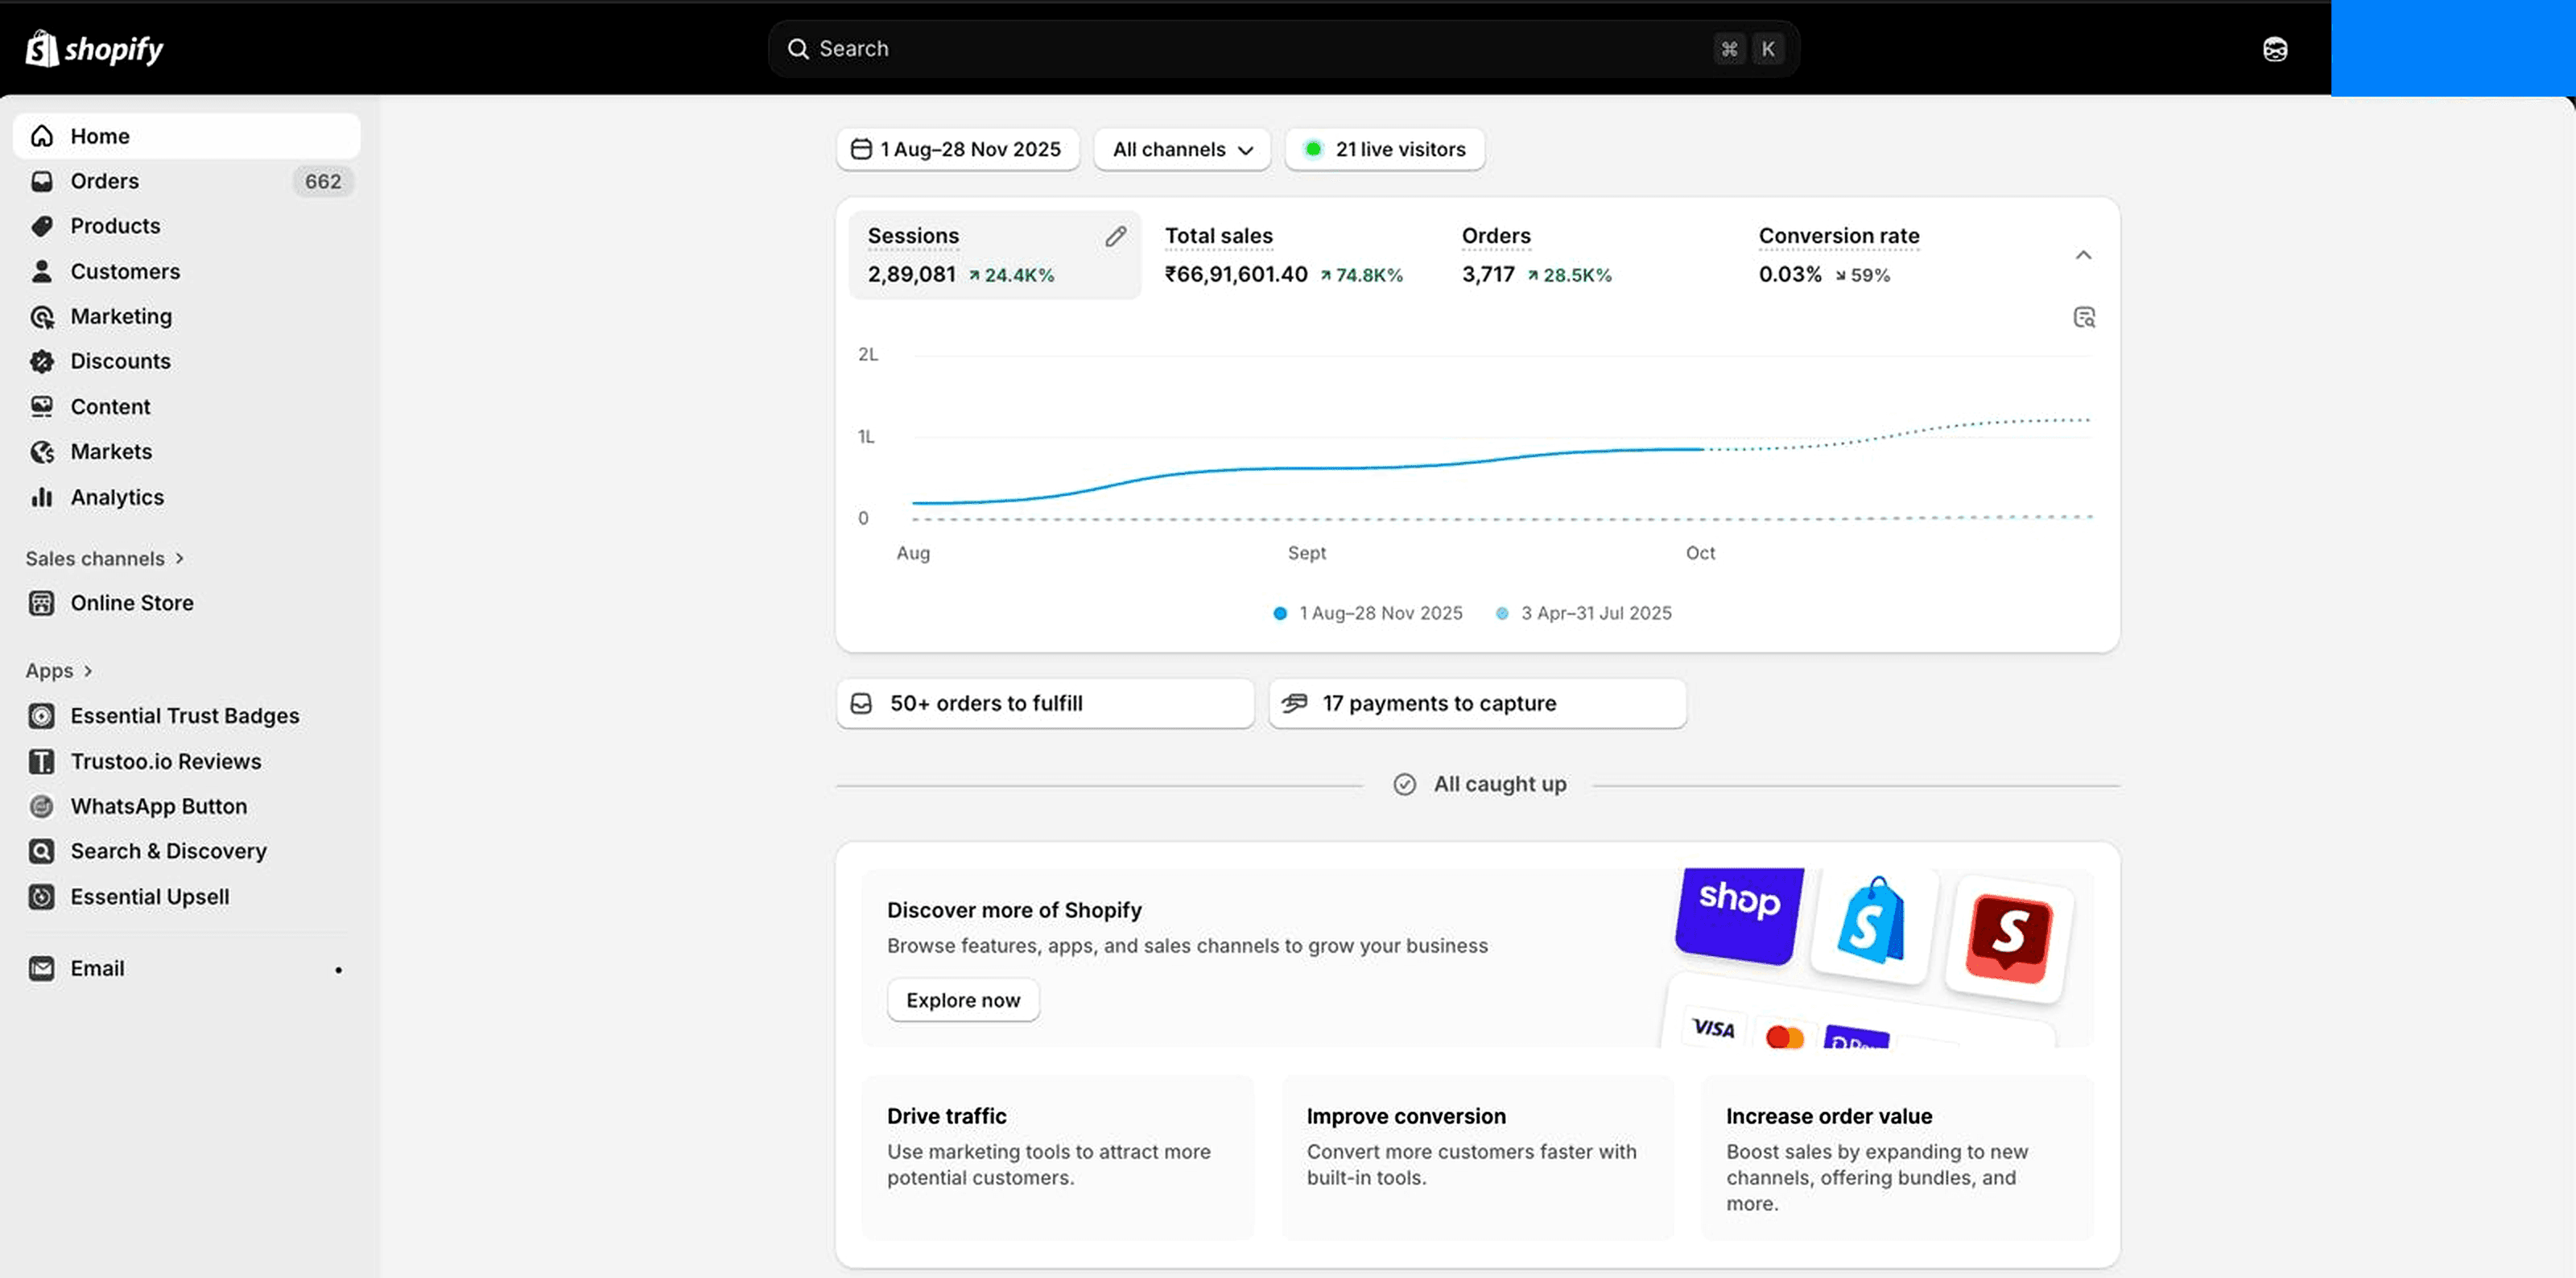Click the report view icon above the chart
The width and height of the screenshot is (2576, 1278).
[2084, 317]
